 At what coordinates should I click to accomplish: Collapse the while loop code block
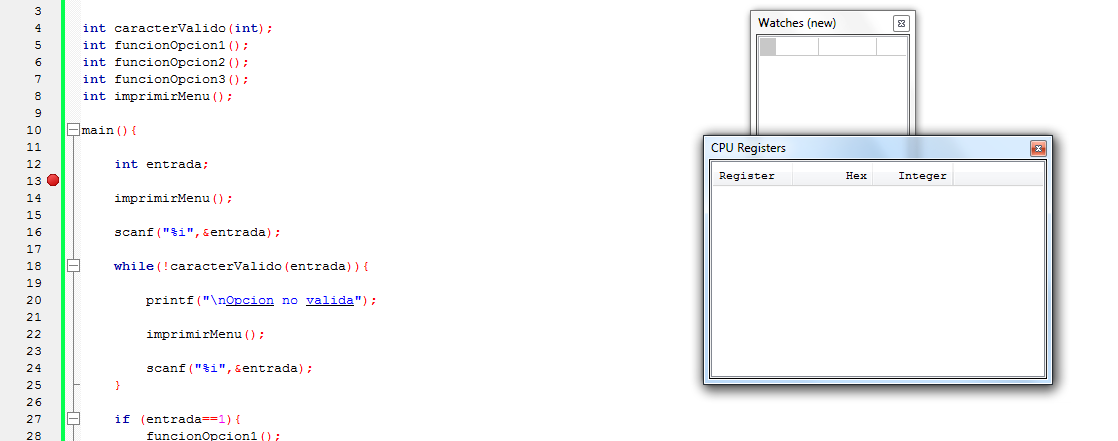coord(72,266)
